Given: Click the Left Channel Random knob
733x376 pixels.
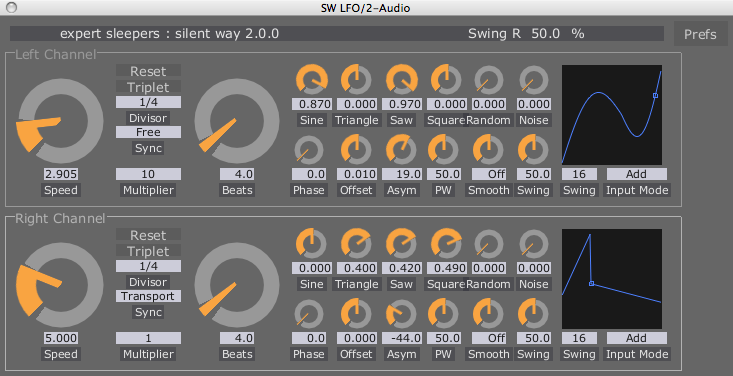Looking at the screenshot, I should click(489, 80).
